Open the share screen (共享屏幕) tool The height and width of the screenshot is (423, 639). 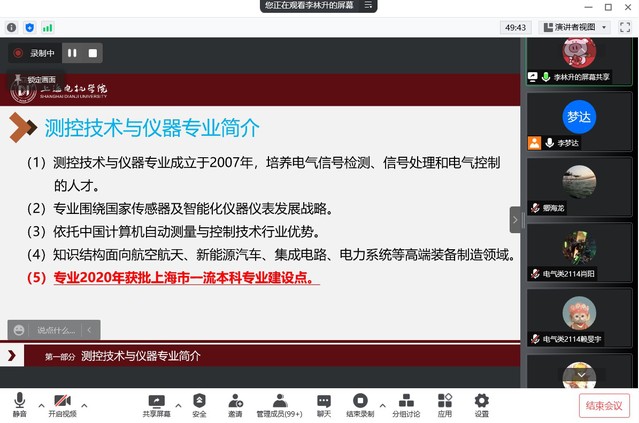(156, 404)
